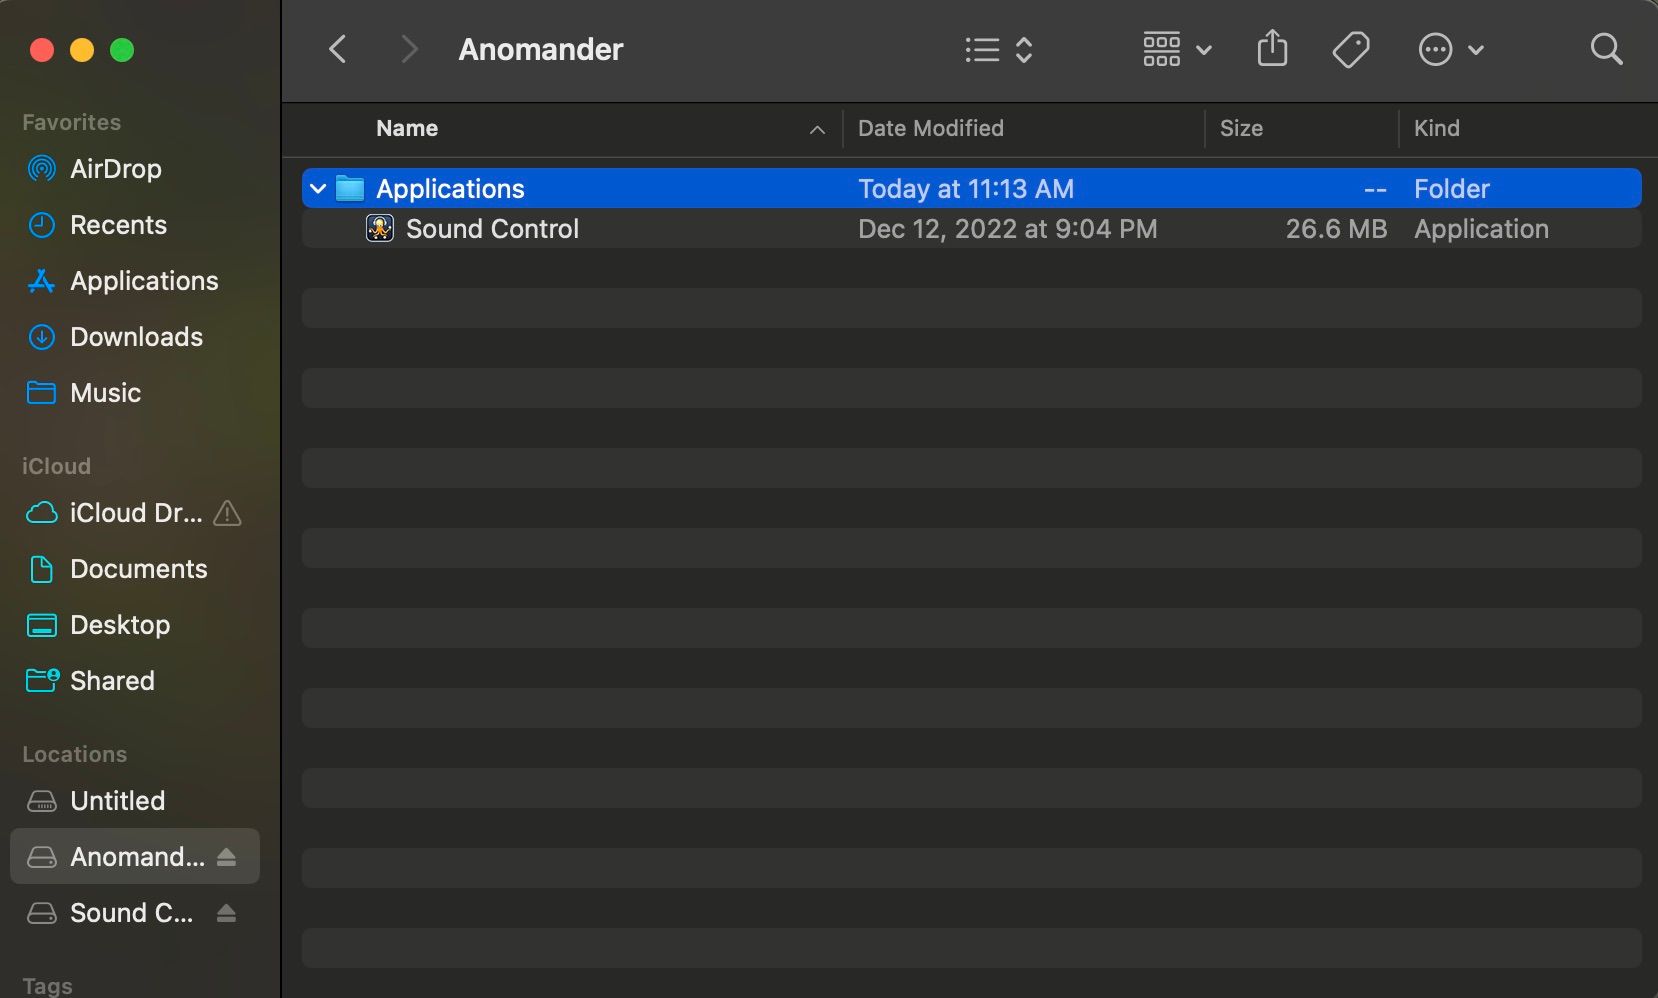
Task: Open the Music folder in sidebar
Action: tap(105, 393)
